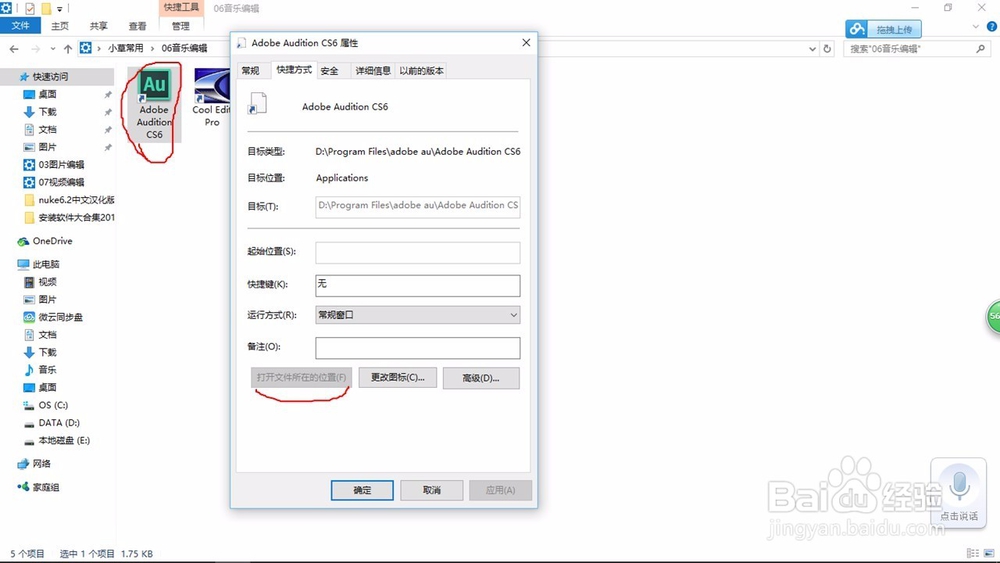Select the 快捷方式 tab in properties
Image resolution: width=1000 pixels, height=563 pixels.
pos(294,69)
